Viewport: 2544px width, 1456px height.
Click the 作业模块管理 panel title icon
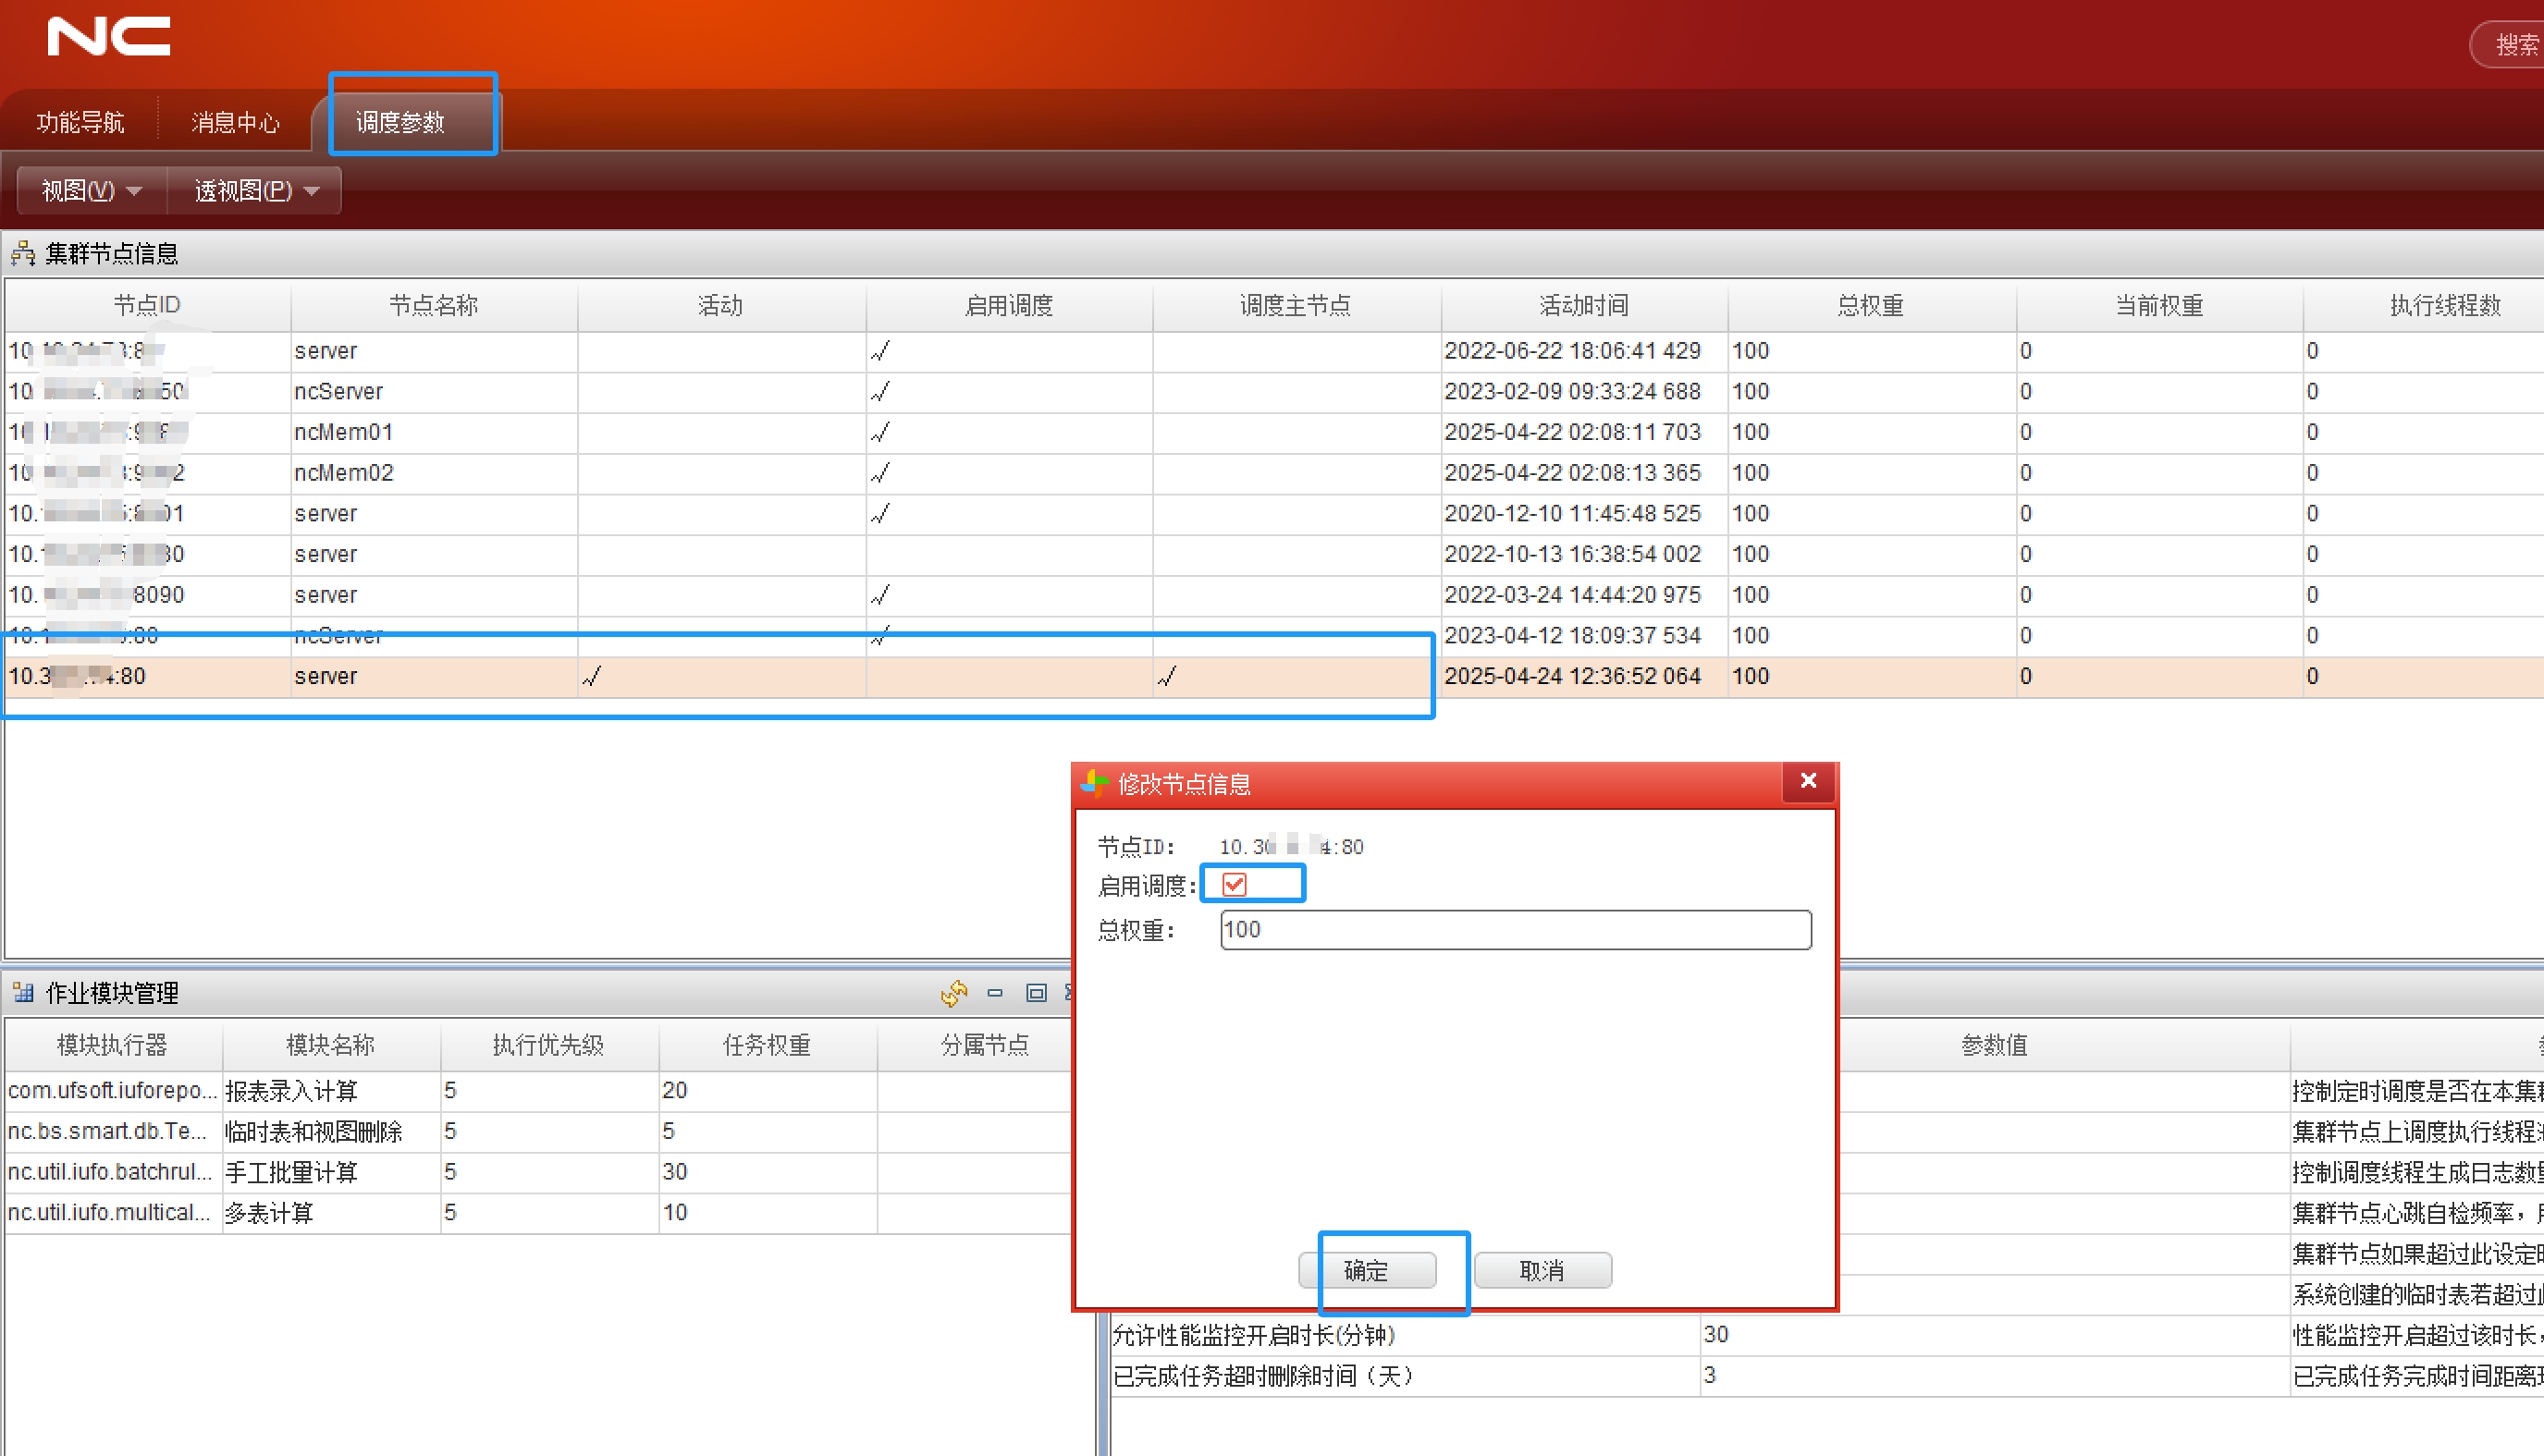23,992
